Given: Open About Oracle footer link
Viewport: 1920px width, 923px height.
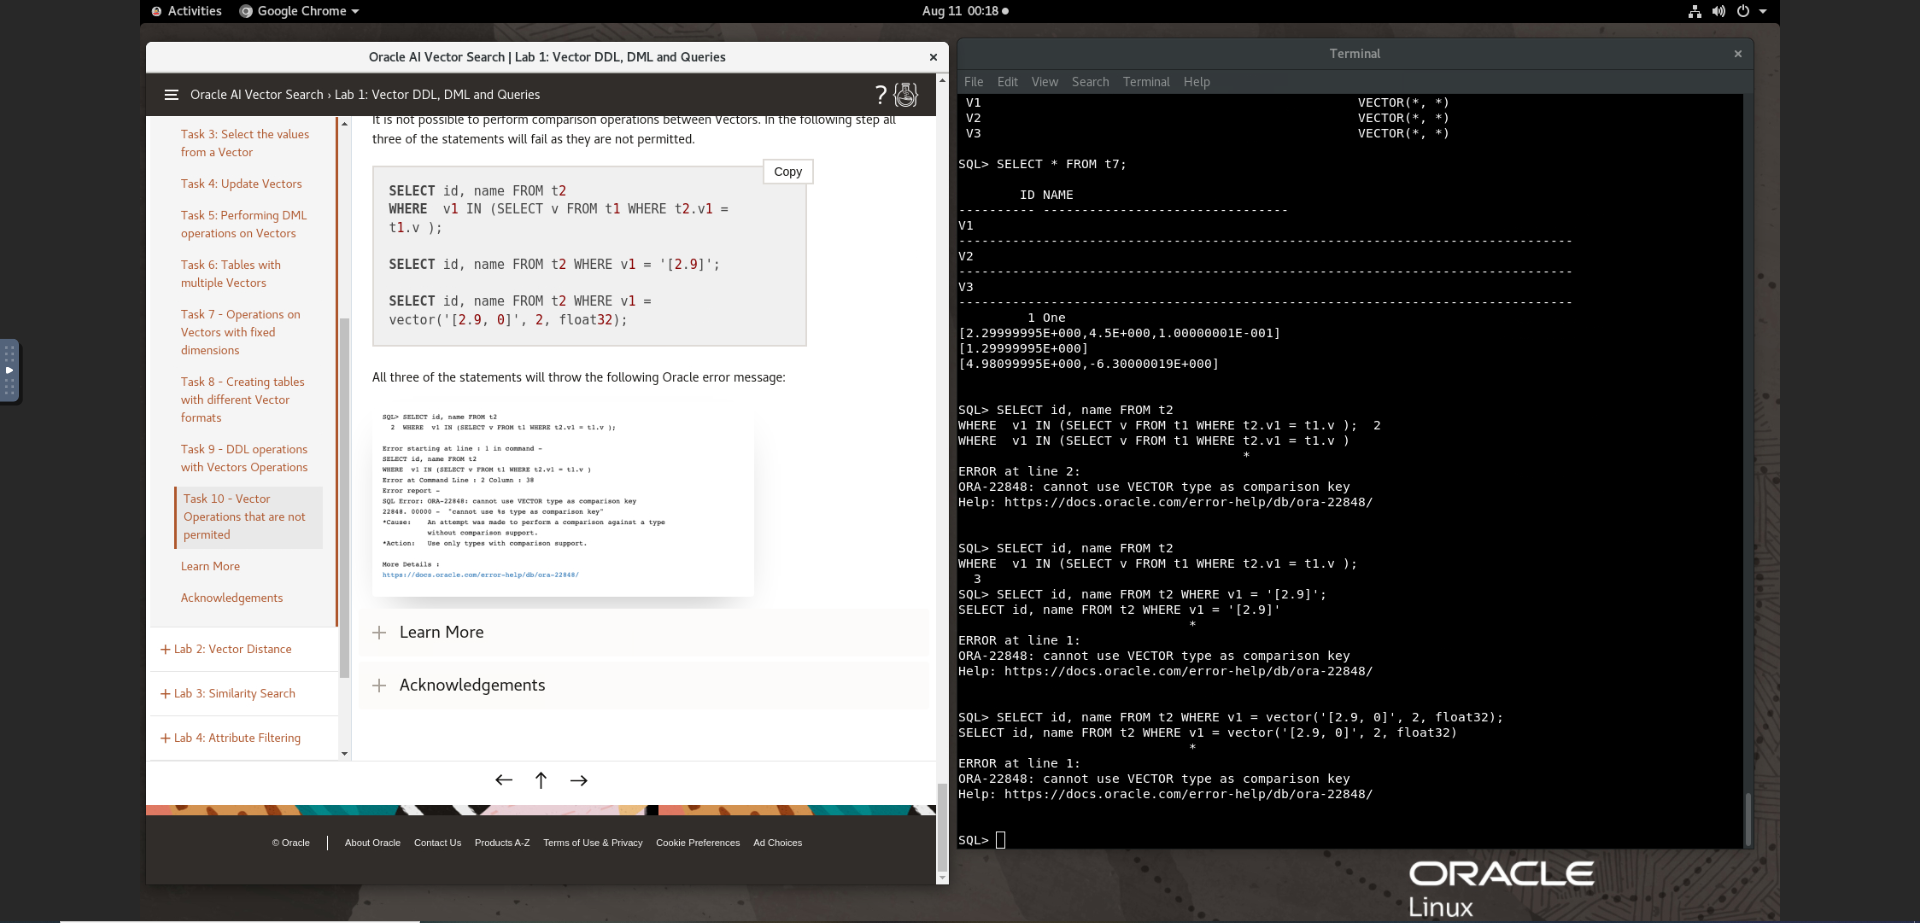Looking at the screenshot, I should click(x=373, y=843).
